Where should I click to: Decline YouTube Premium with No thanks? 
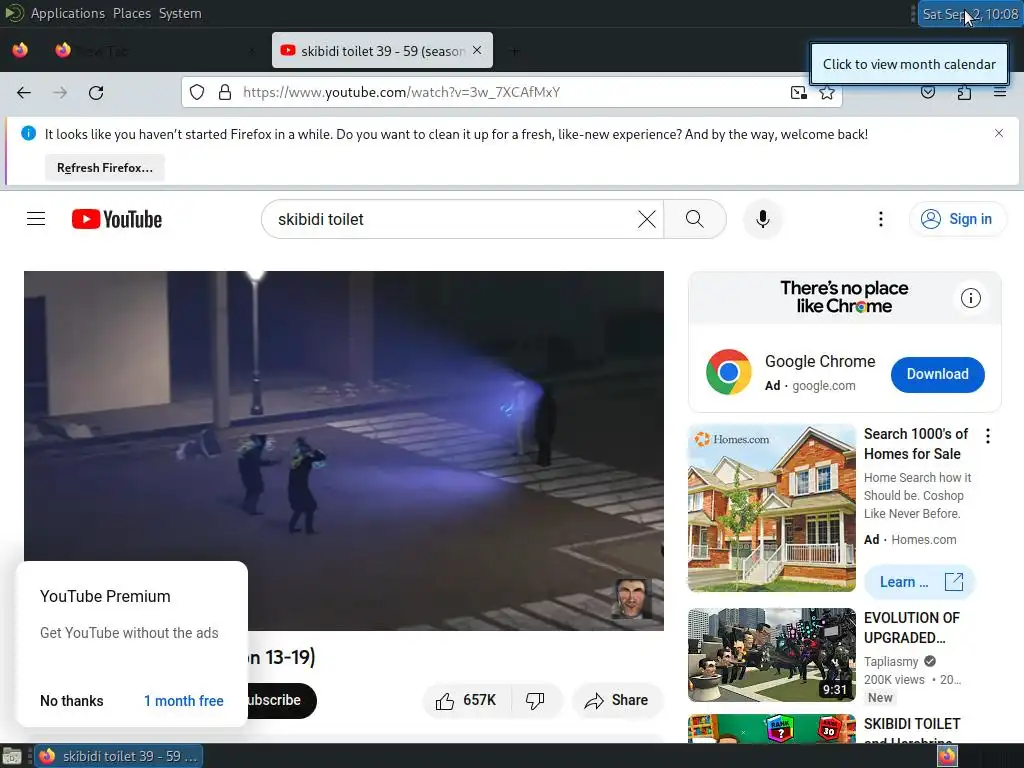[72, 701]
